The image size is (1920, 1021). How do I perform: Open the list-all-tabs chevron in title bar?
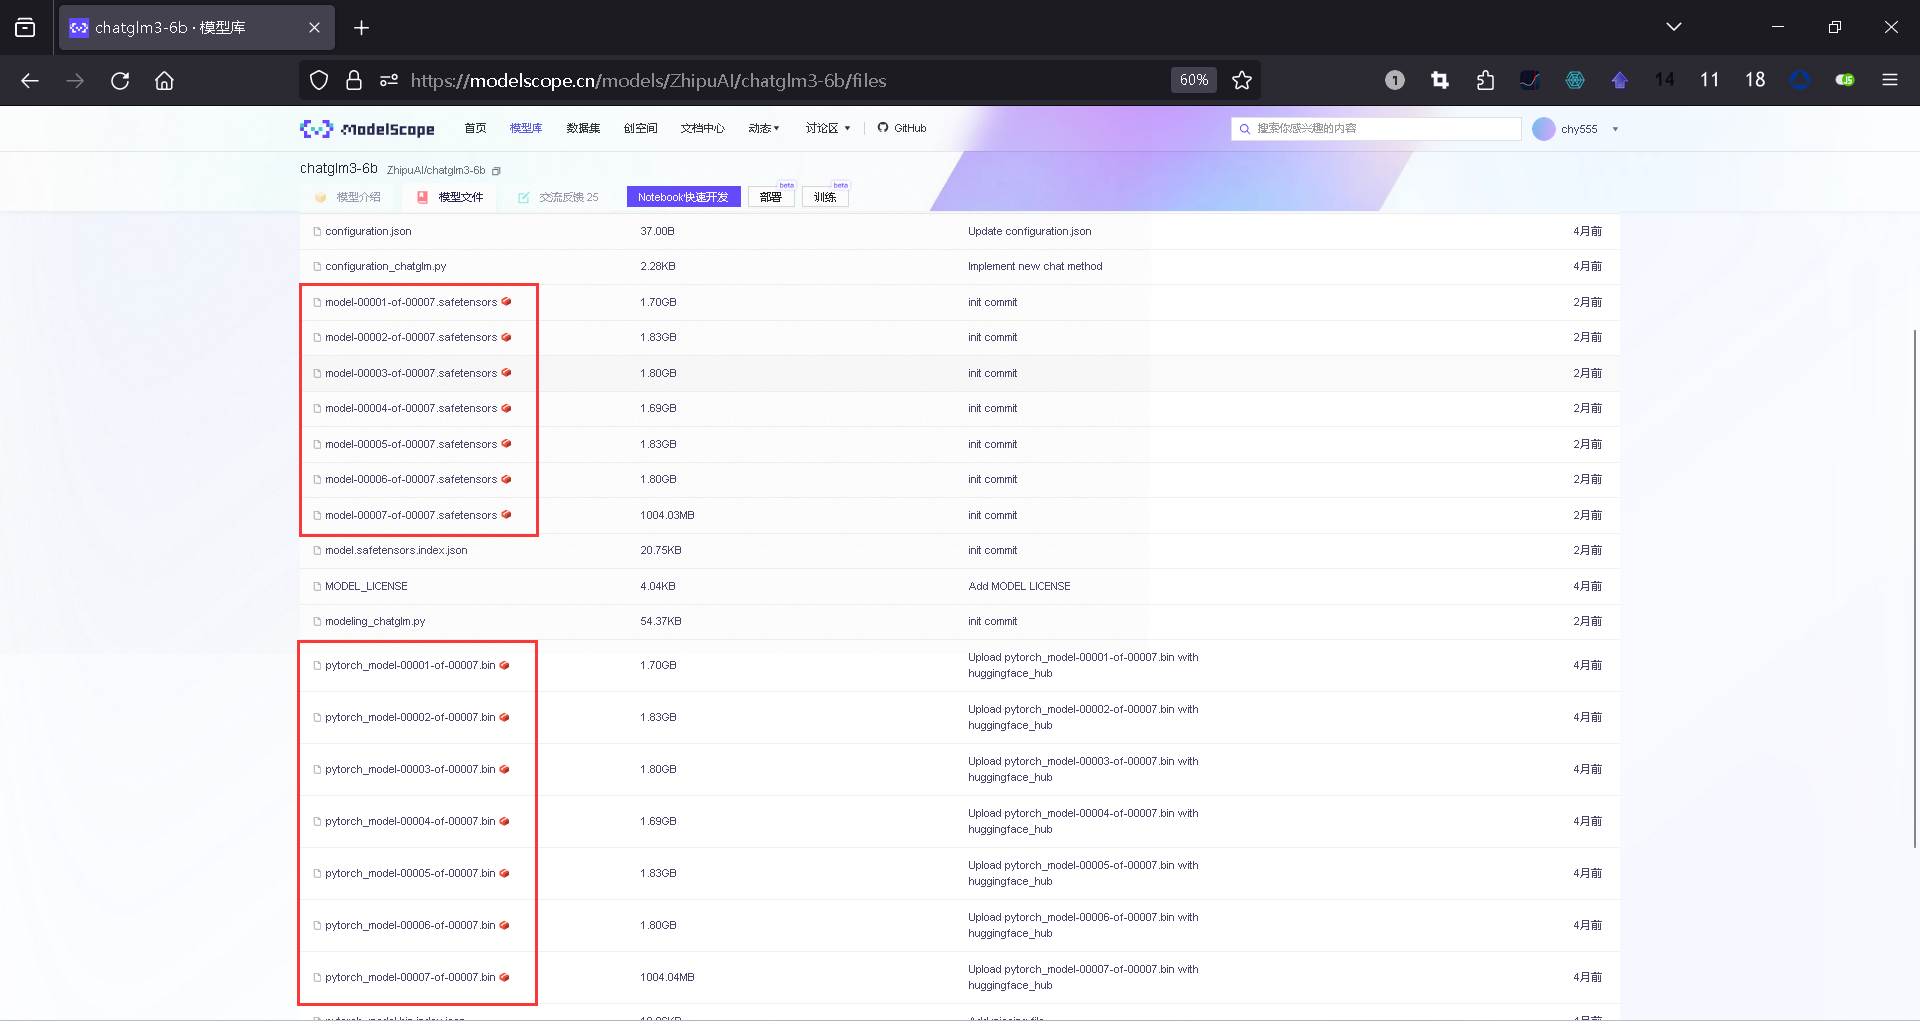(1674, 27)
